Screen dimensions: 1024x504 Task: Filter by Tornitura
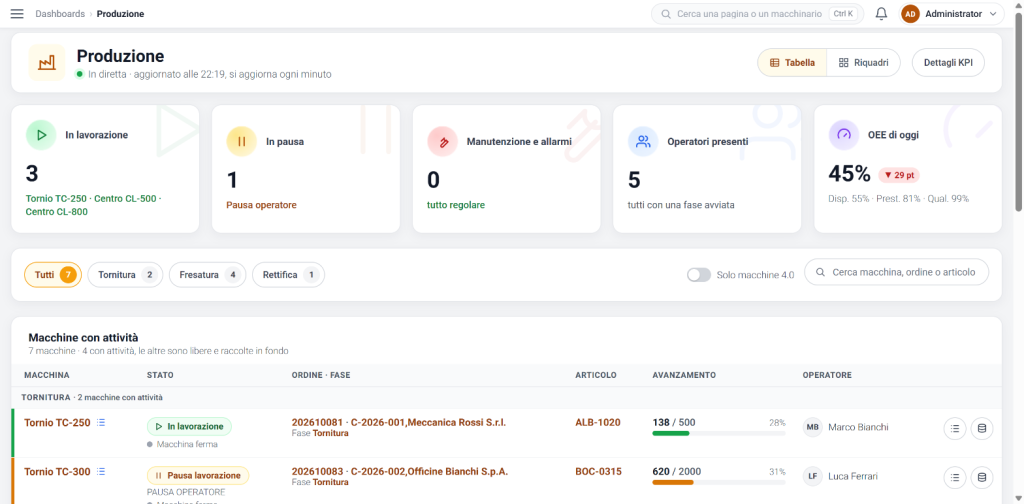point(125,275)
